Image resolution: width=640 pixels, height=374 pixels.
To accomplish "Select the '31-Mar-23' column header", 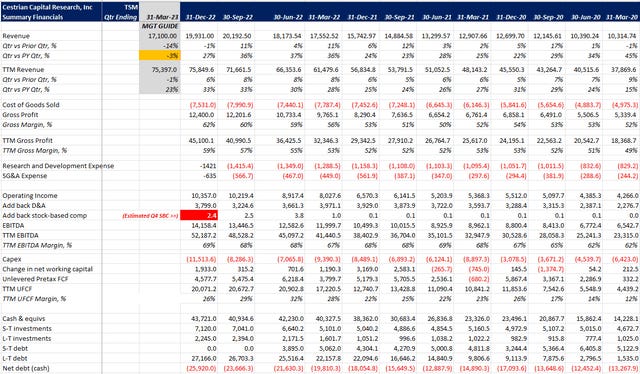I will (162, 17).
